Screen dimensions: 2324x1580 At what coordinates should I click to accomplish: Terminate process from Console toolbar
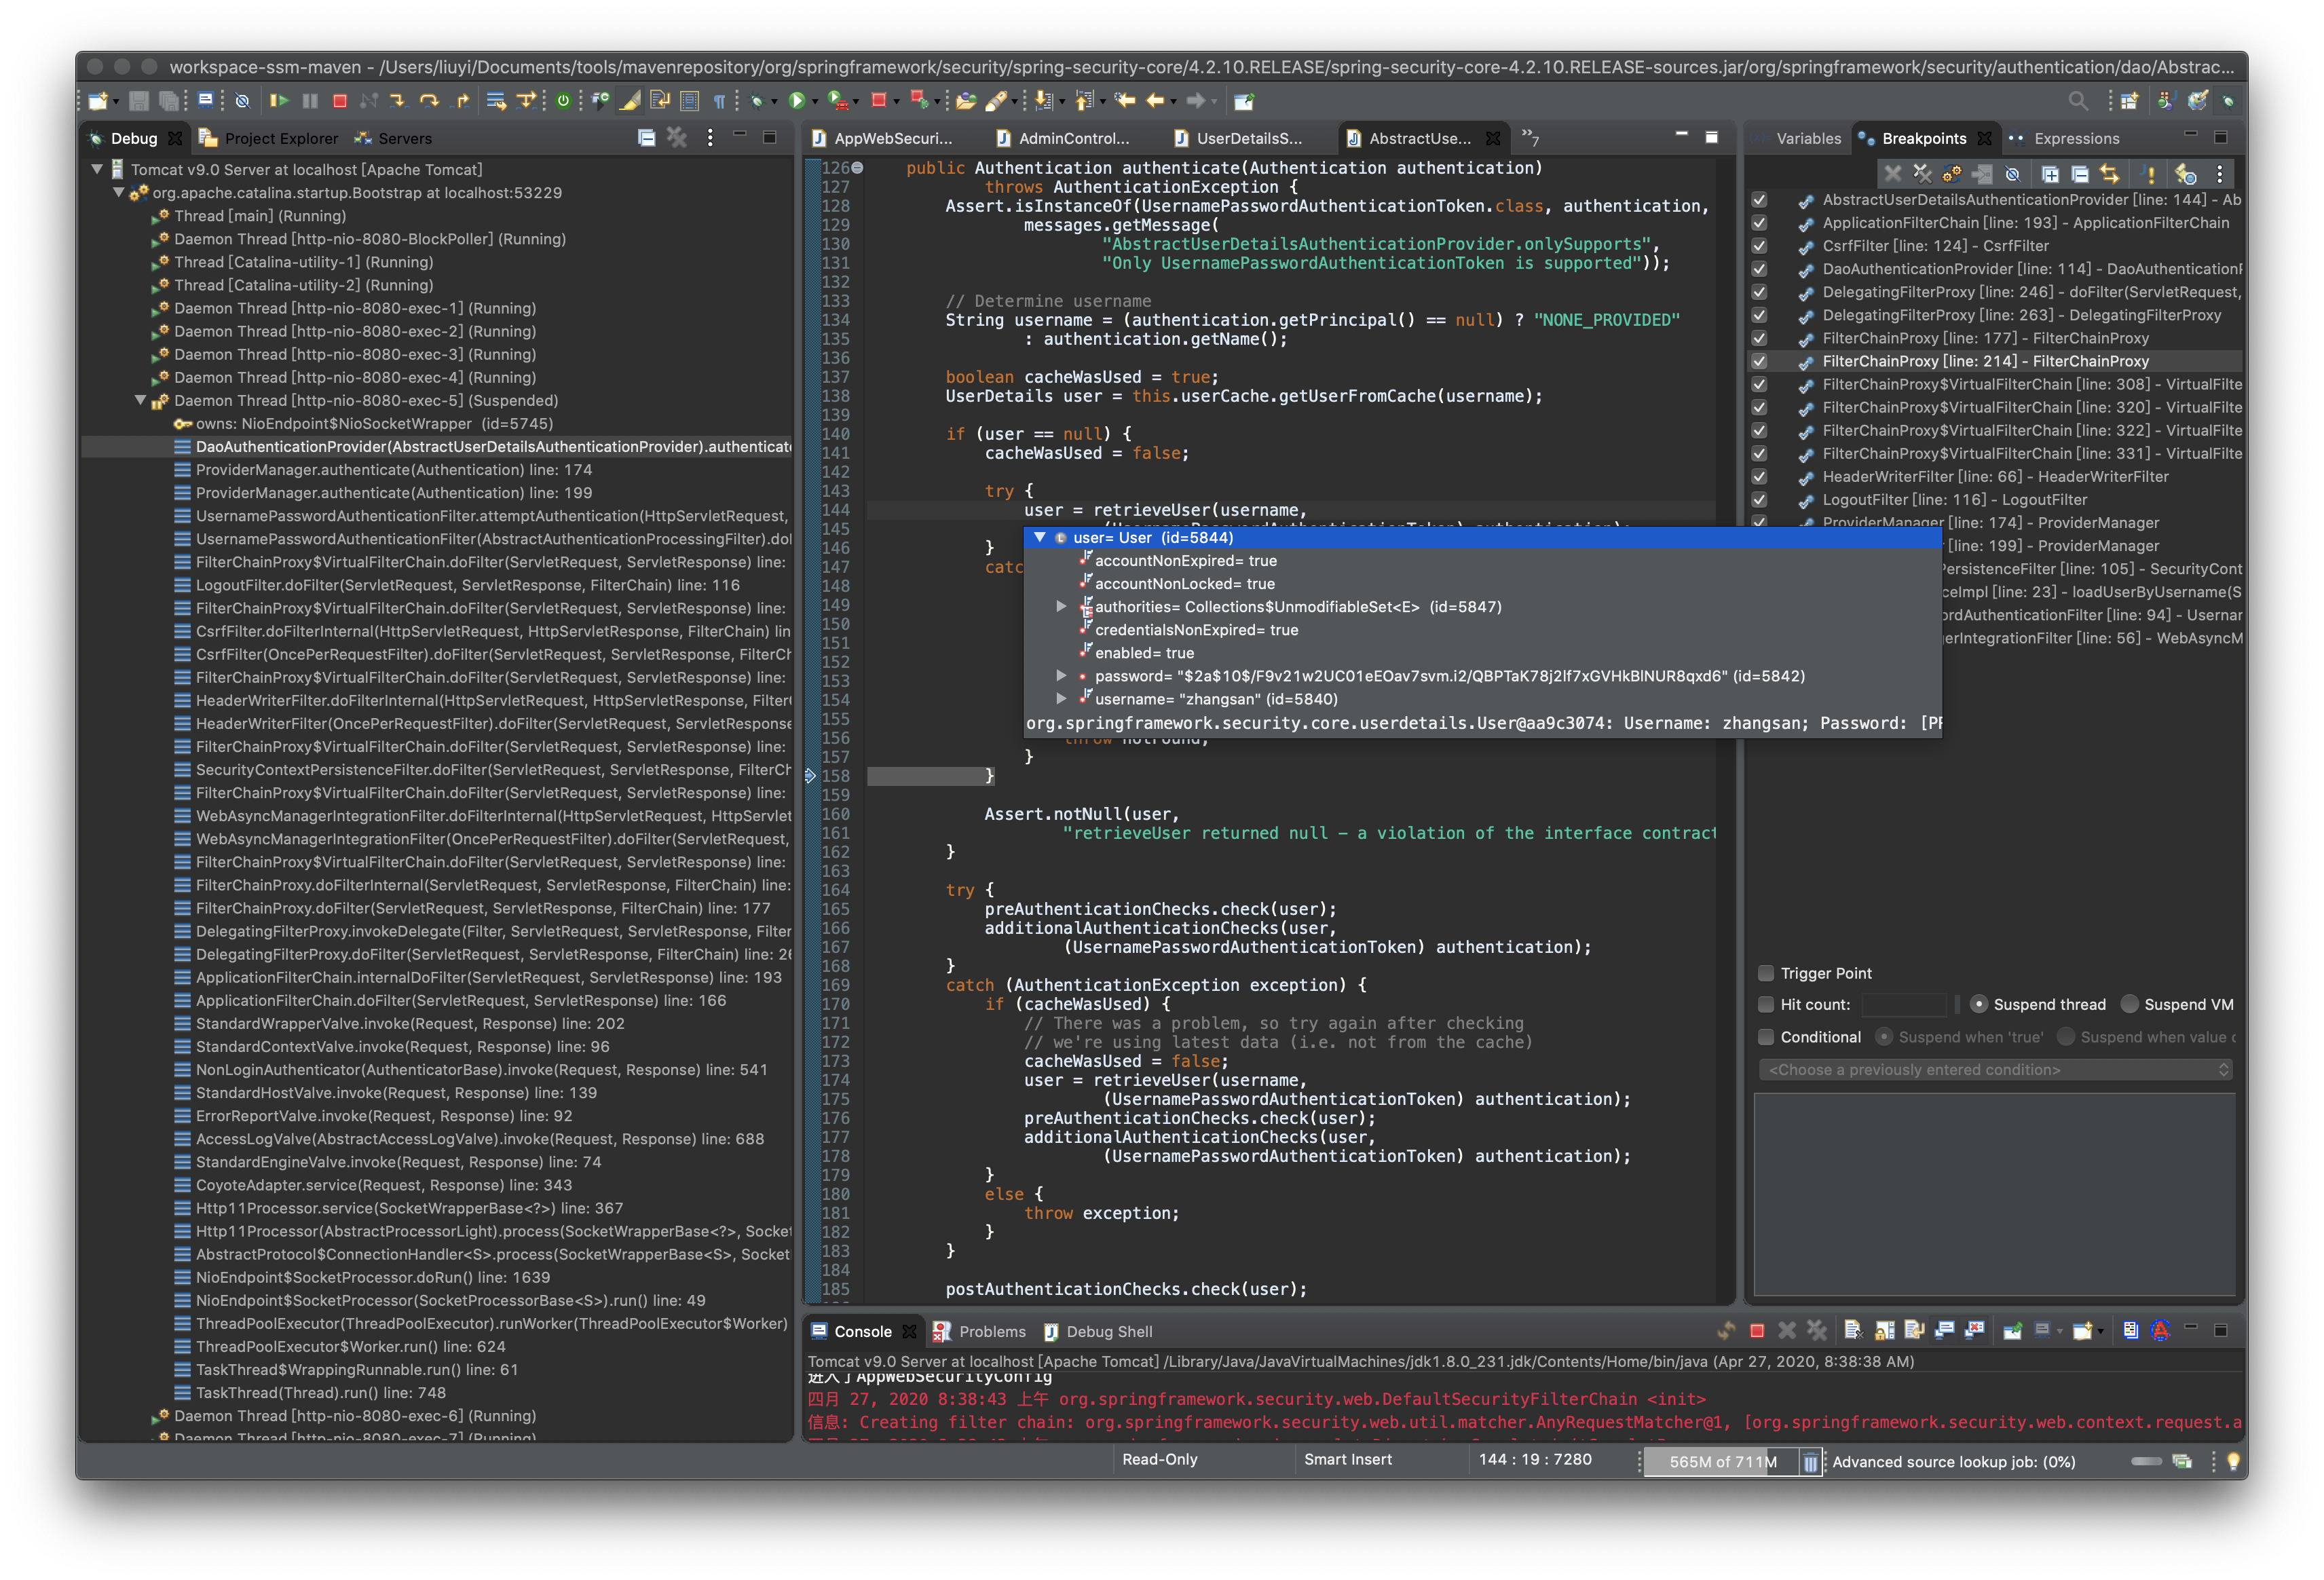tap(1757, 1331)
